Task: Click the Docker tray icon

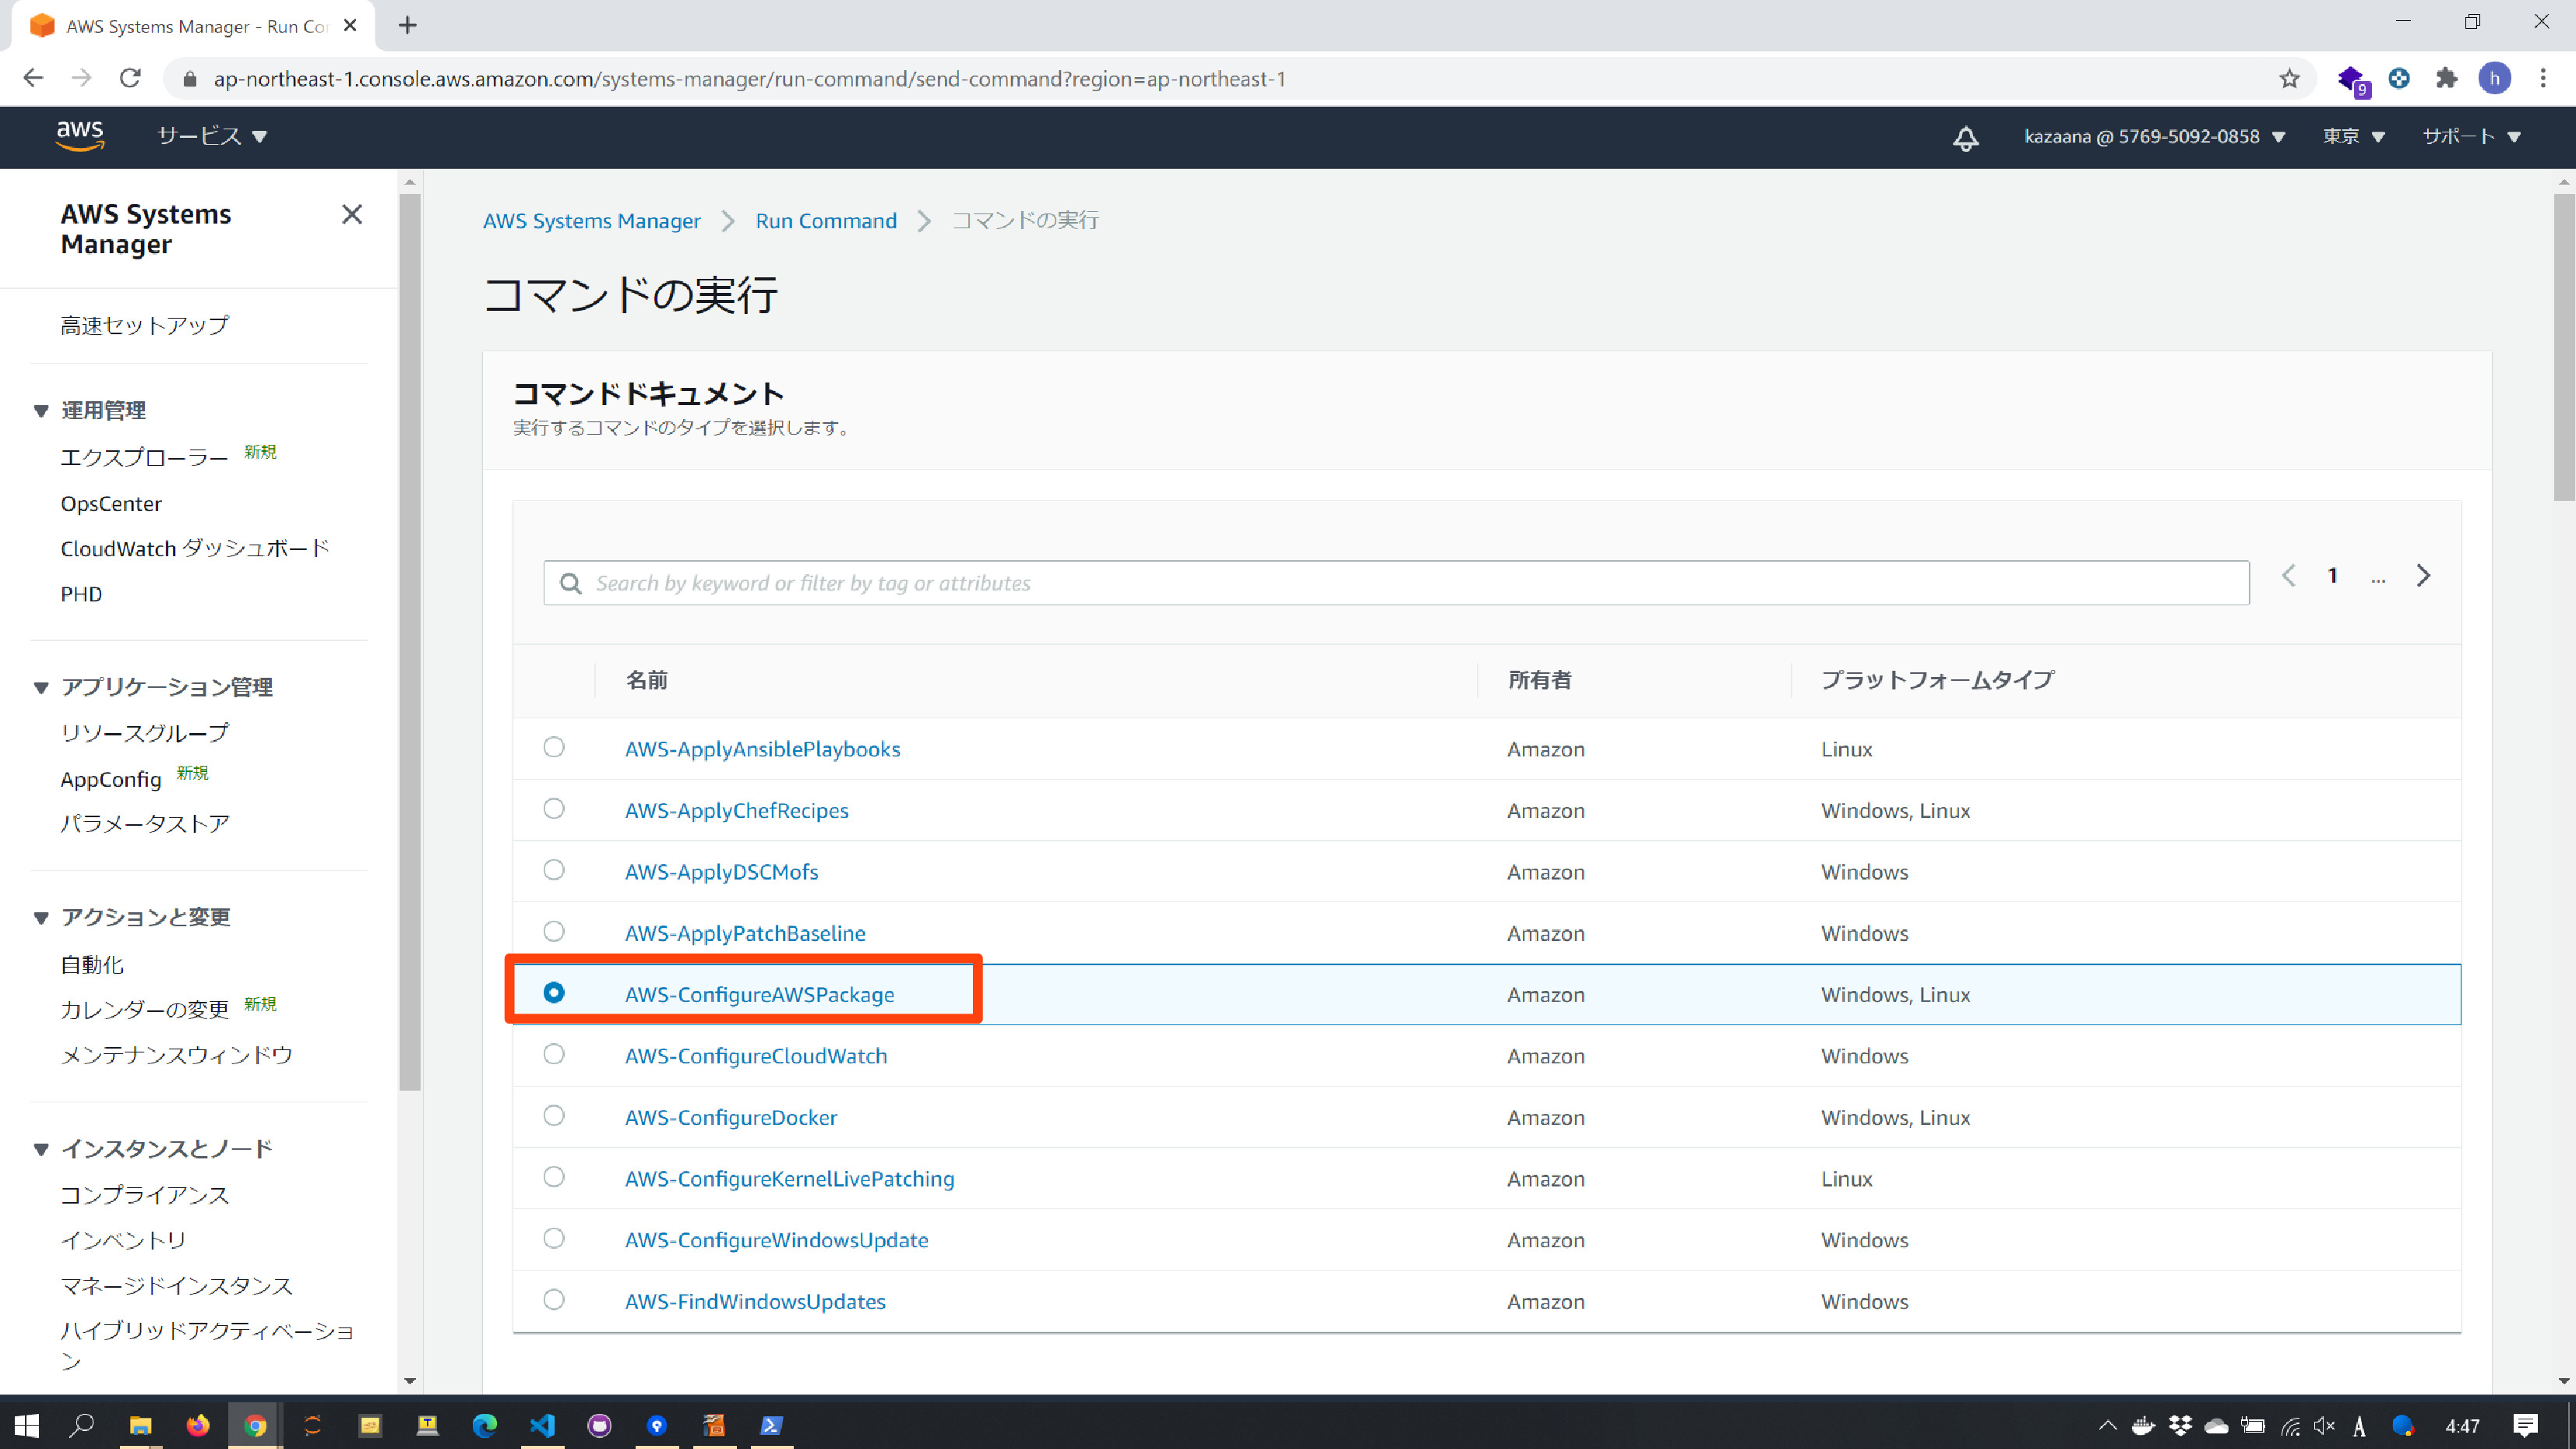Action: pyautogui.click(x=2142, y=1426)
